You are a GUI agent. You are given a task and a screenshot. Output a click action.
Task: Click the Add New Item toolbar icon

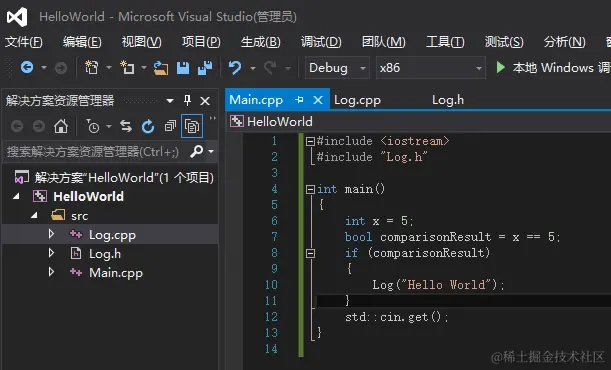click(x=127, y=68)
